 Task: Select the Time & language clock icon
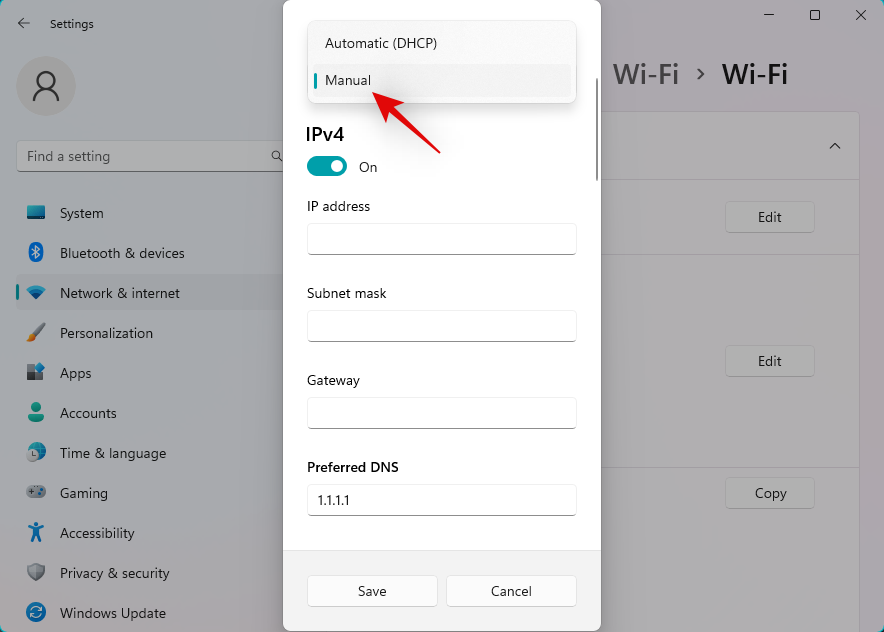pos(34,453)
